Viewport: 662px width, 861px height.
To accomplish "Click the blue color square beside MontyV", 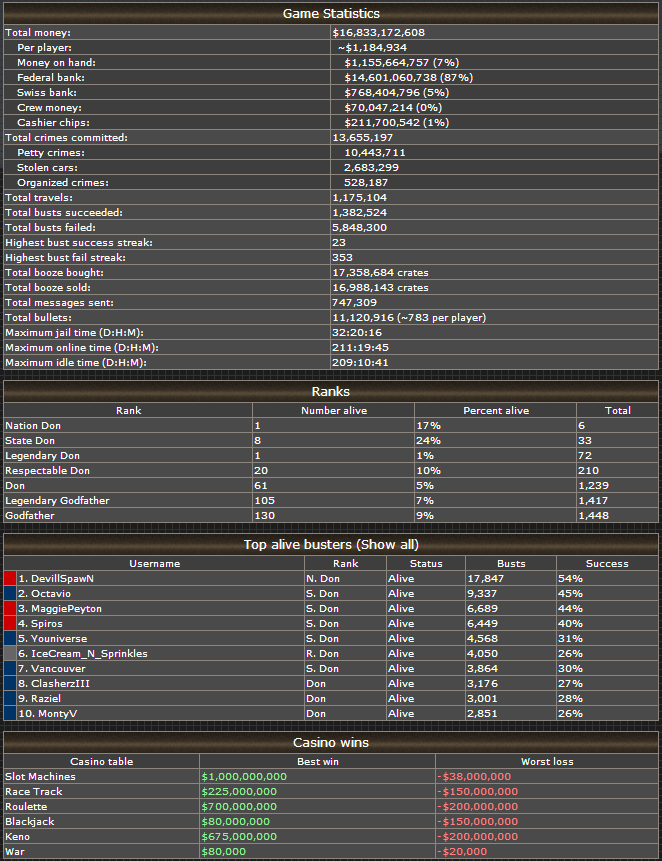I will click(x=10, y=713).
